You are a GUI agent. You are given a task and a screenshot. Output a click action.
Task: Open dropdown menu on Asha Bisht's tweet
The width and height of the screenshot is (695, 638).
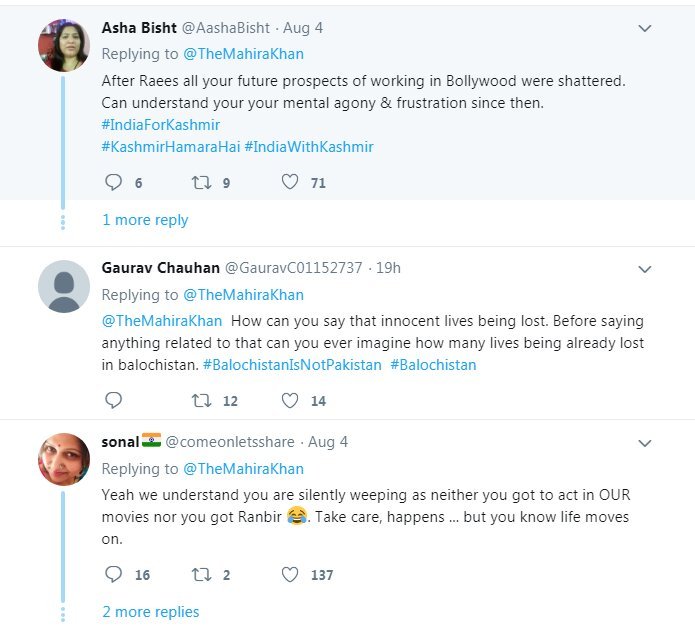645,29
